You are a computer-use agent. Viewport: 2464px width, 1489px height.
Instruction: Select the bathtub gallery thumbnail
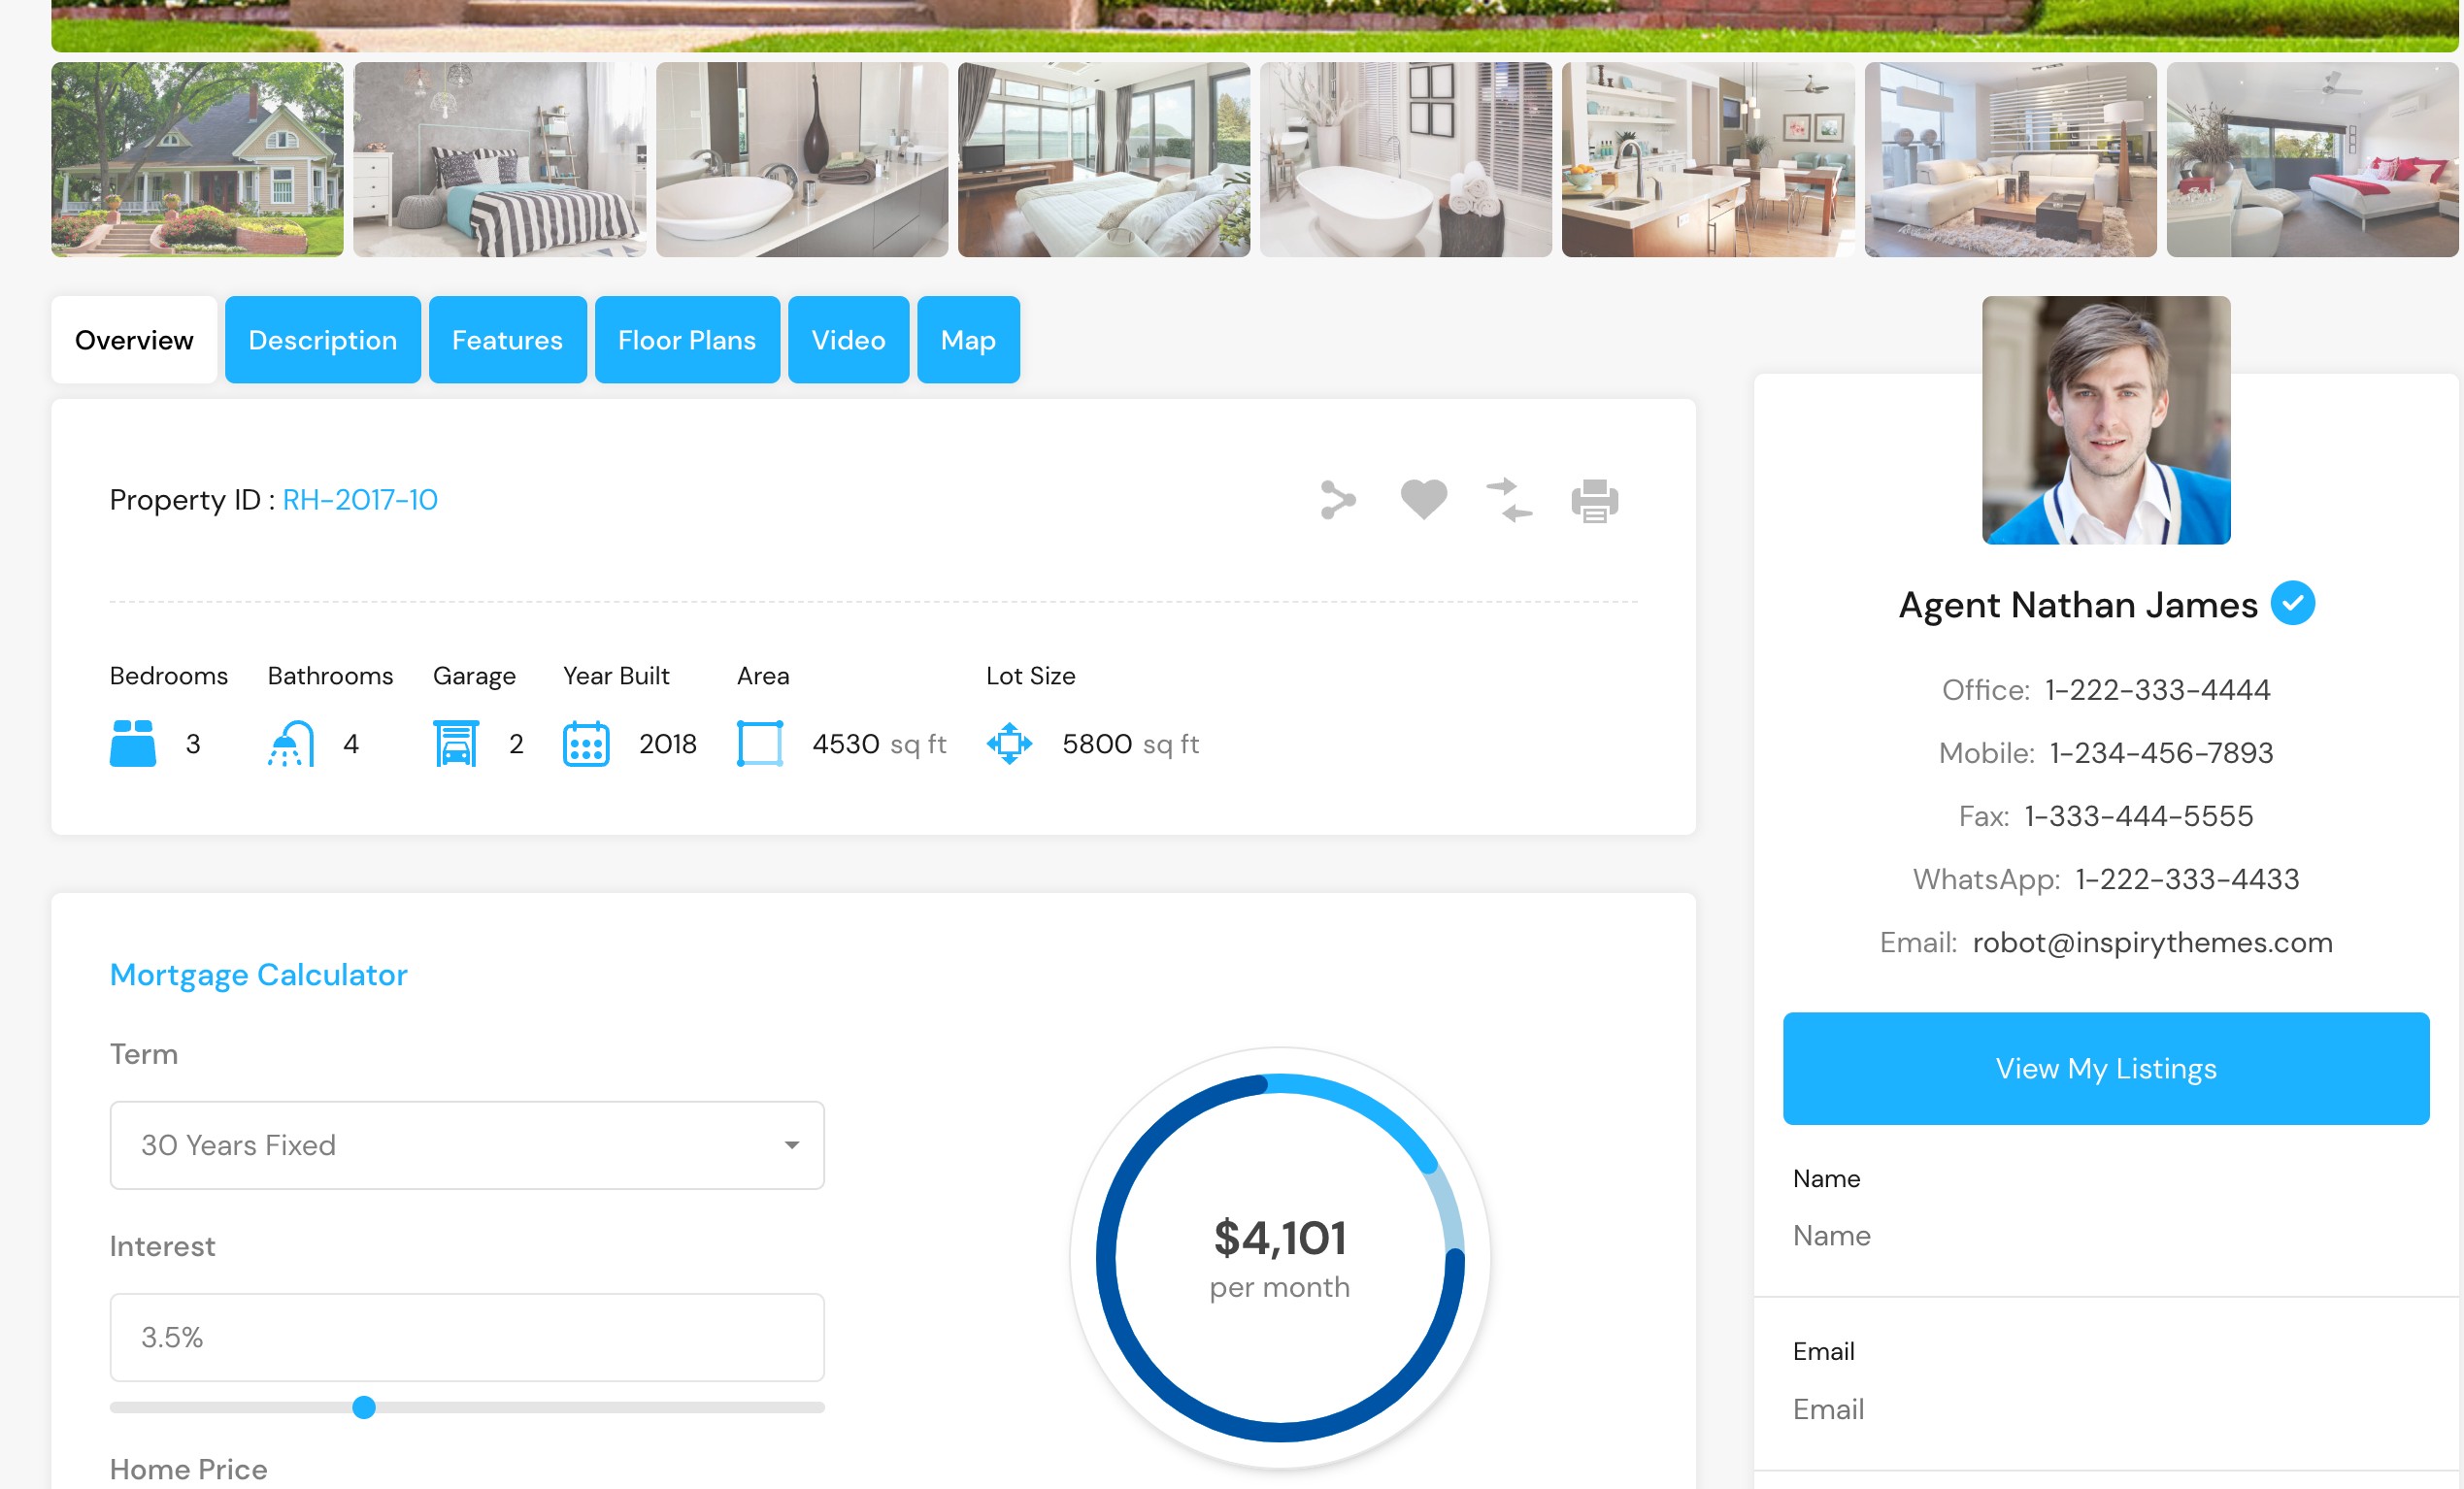pyautogui.click(x=1405, y=160)
